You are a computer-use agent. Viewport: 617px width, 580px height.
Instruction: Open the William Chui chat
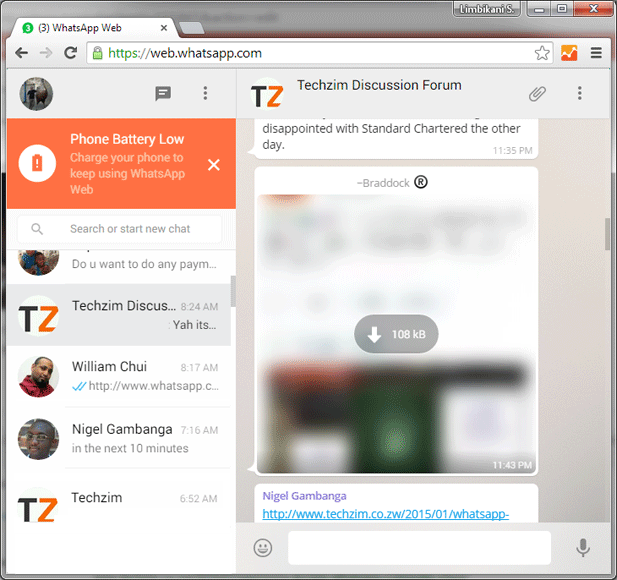pyautogui.click(x=118, y=377)
